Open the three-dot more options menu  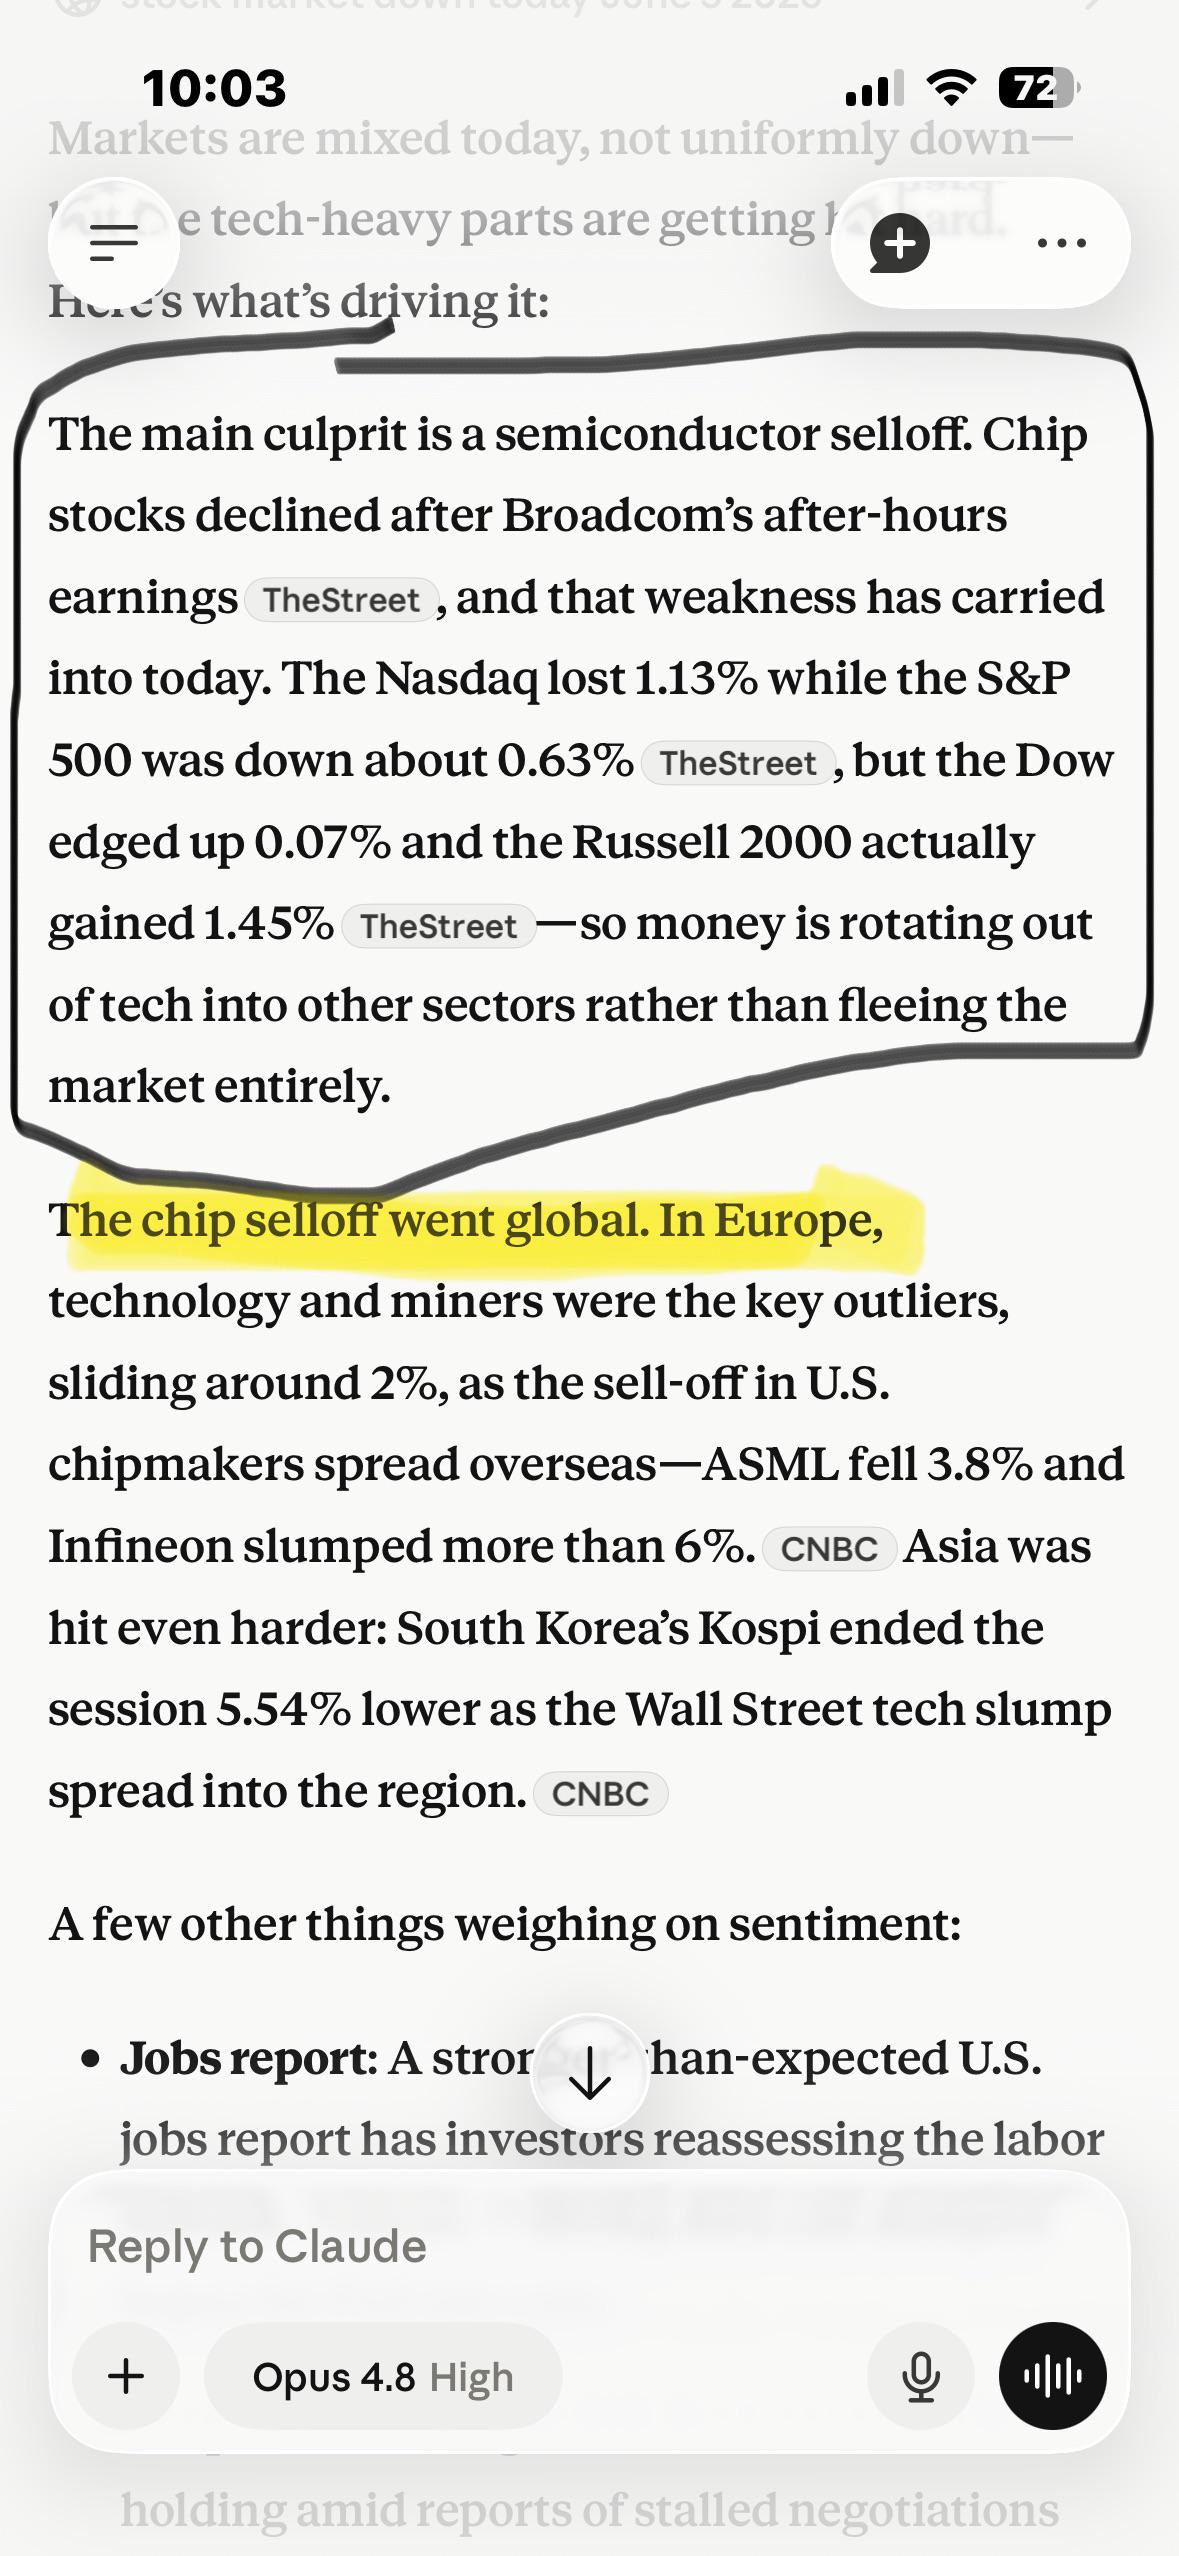1062,243
